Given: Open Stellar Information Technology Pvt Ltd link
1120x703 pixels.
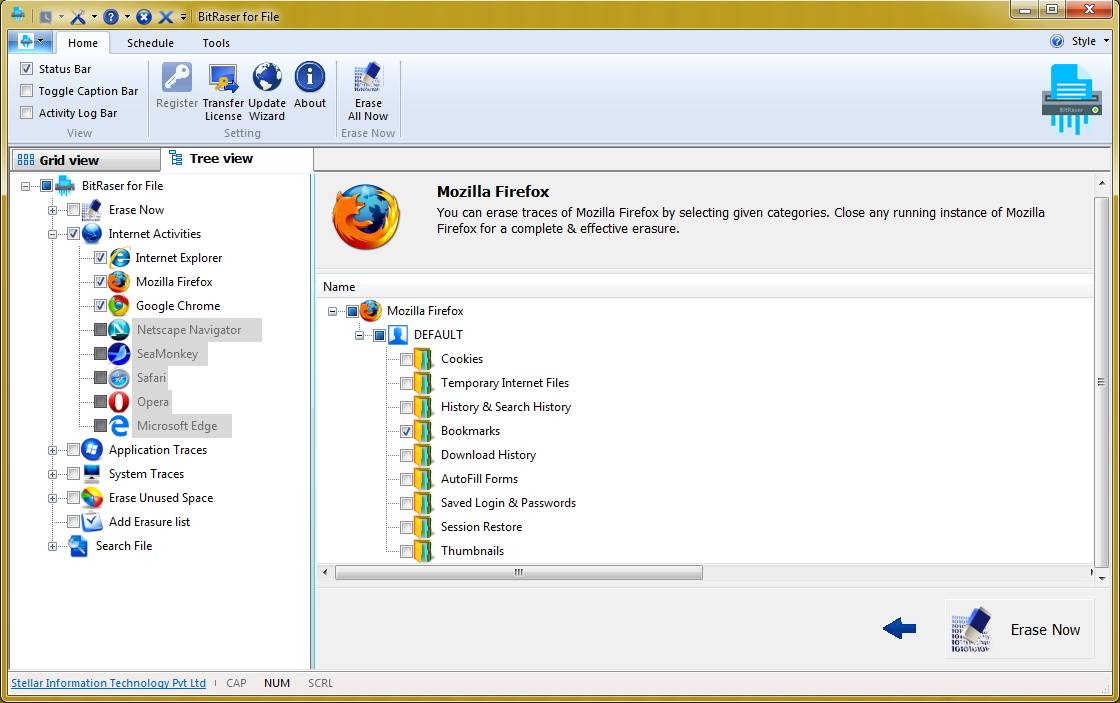Looking at the screenshot, I should [x=109, y=683].
